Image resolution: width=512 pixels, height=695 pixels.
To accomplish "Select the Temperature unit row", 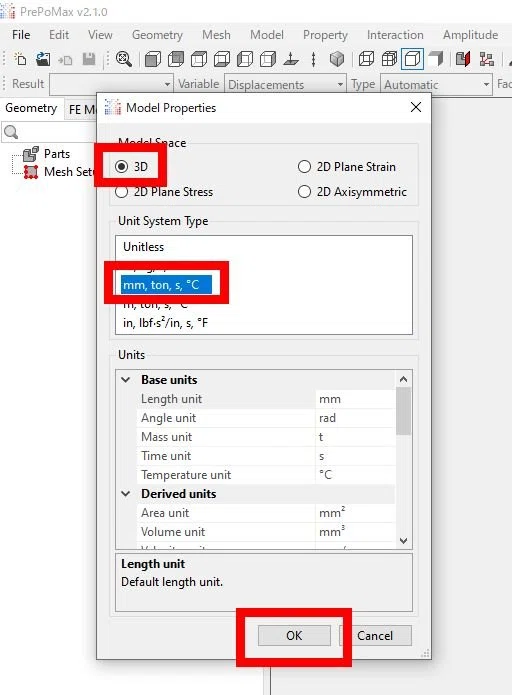I will point(266,475).
